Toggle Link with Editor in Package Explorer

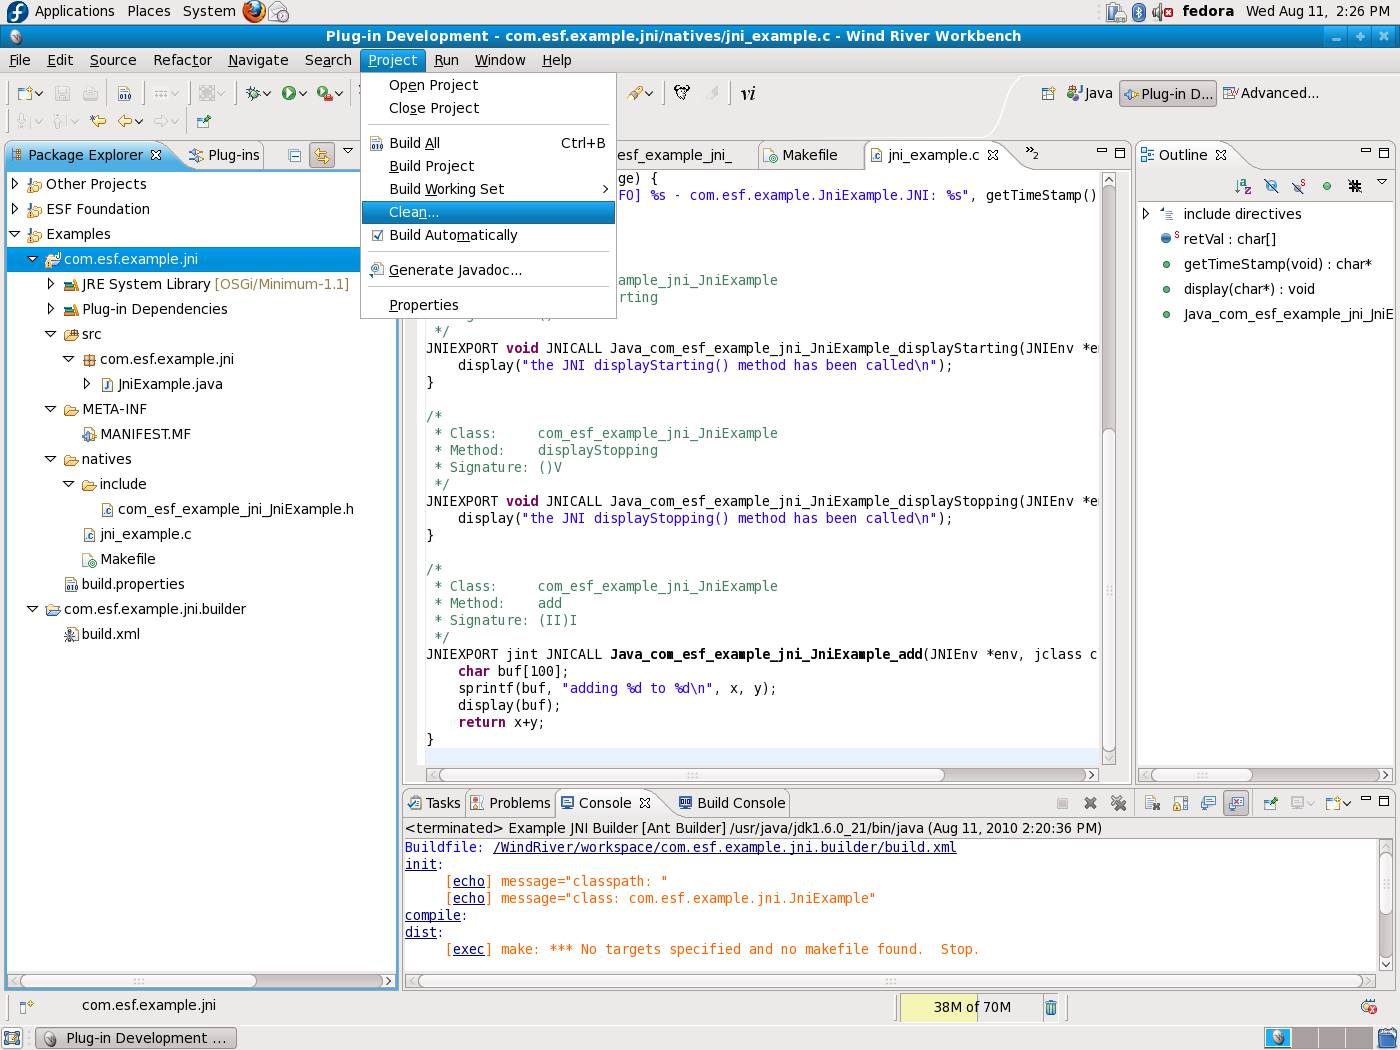click(x=321, y=155)
